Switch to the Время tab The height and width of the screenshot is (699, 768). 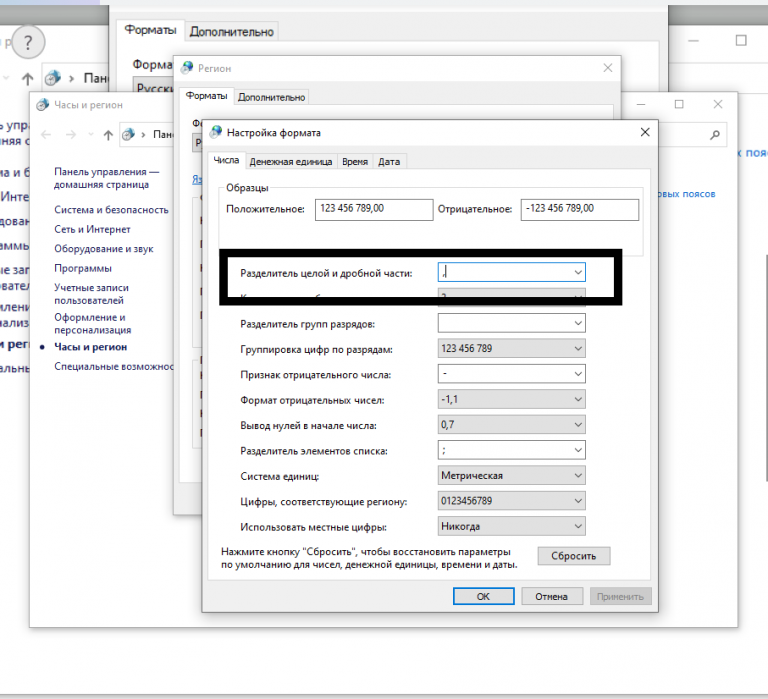354,161
